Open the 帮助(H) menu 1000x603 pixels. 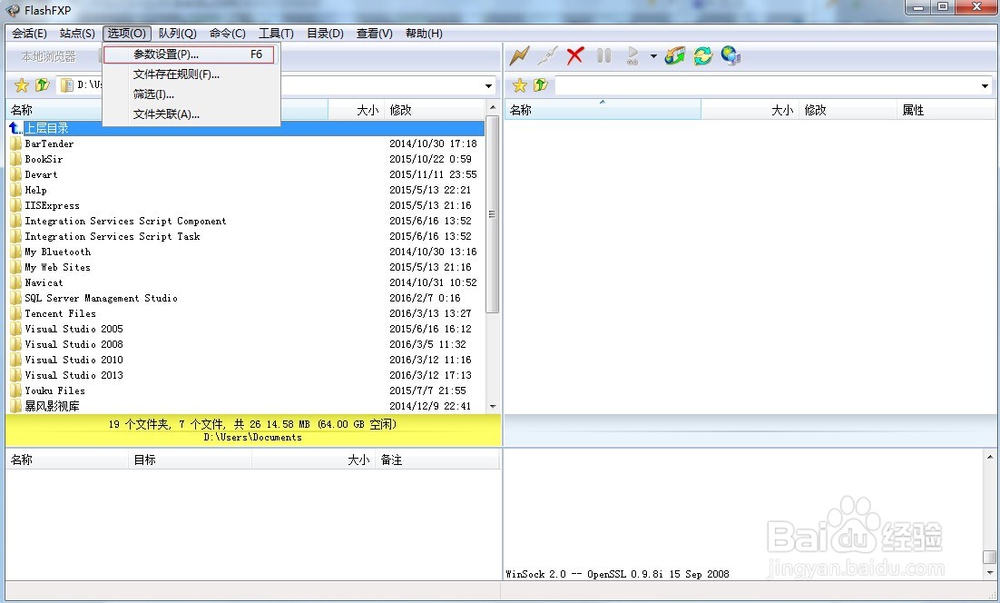click(x=424, y=33)
